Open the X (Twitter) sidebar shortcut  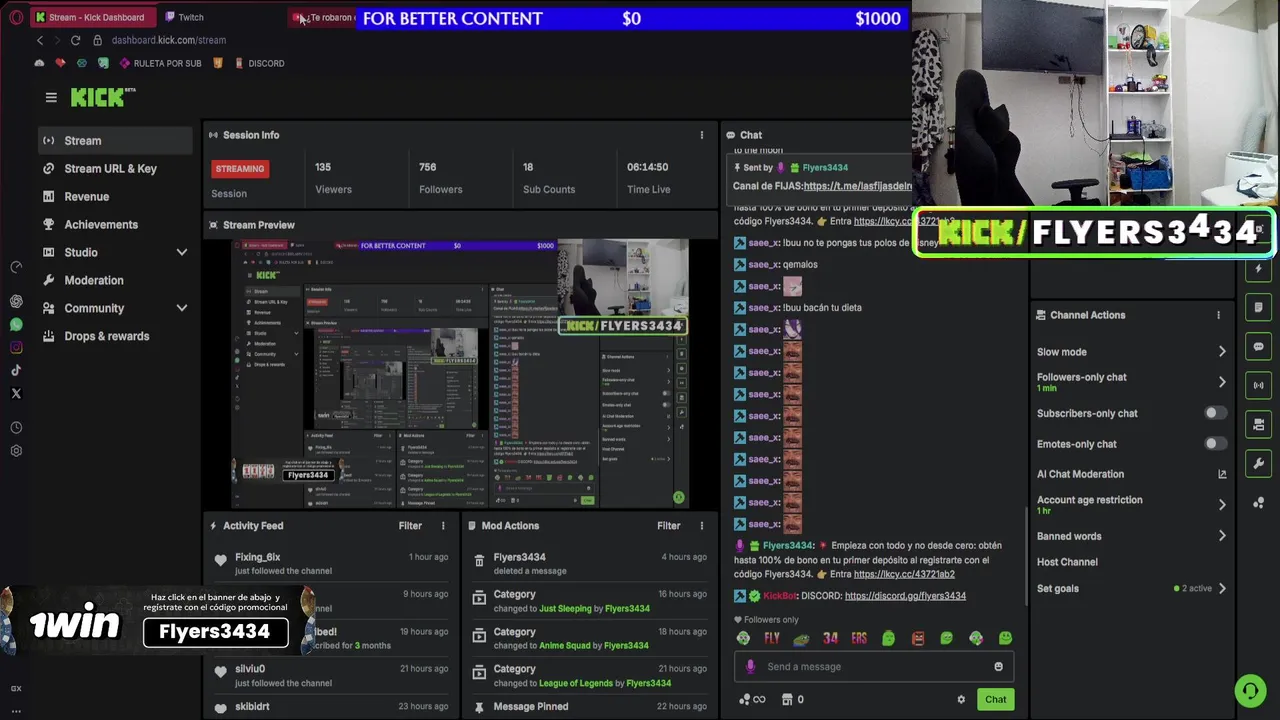16,393
